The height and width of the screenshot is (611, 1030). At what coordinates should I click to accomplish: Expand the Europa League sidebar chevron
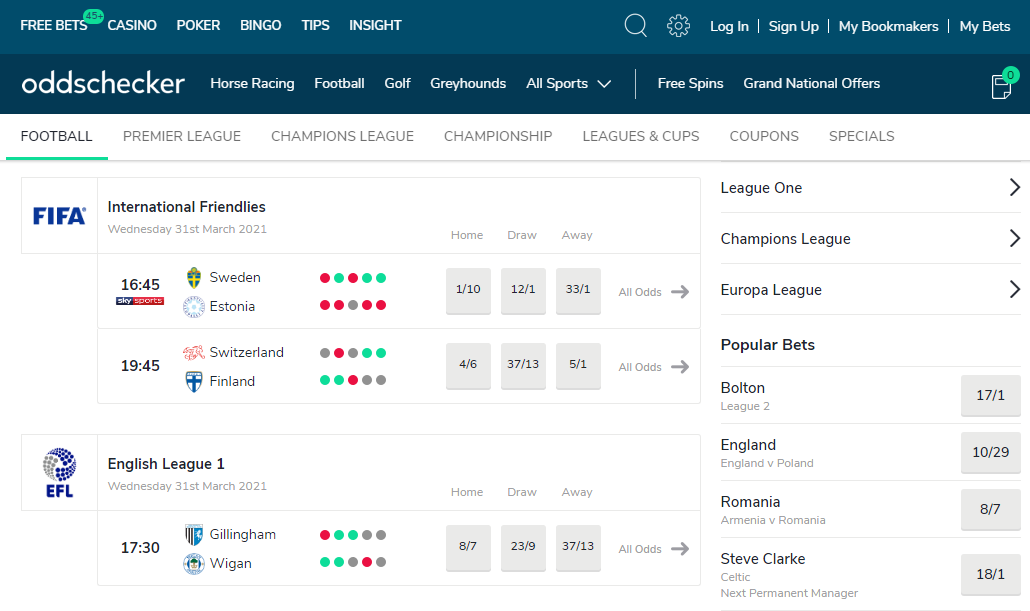click(x=1014, y=290)
